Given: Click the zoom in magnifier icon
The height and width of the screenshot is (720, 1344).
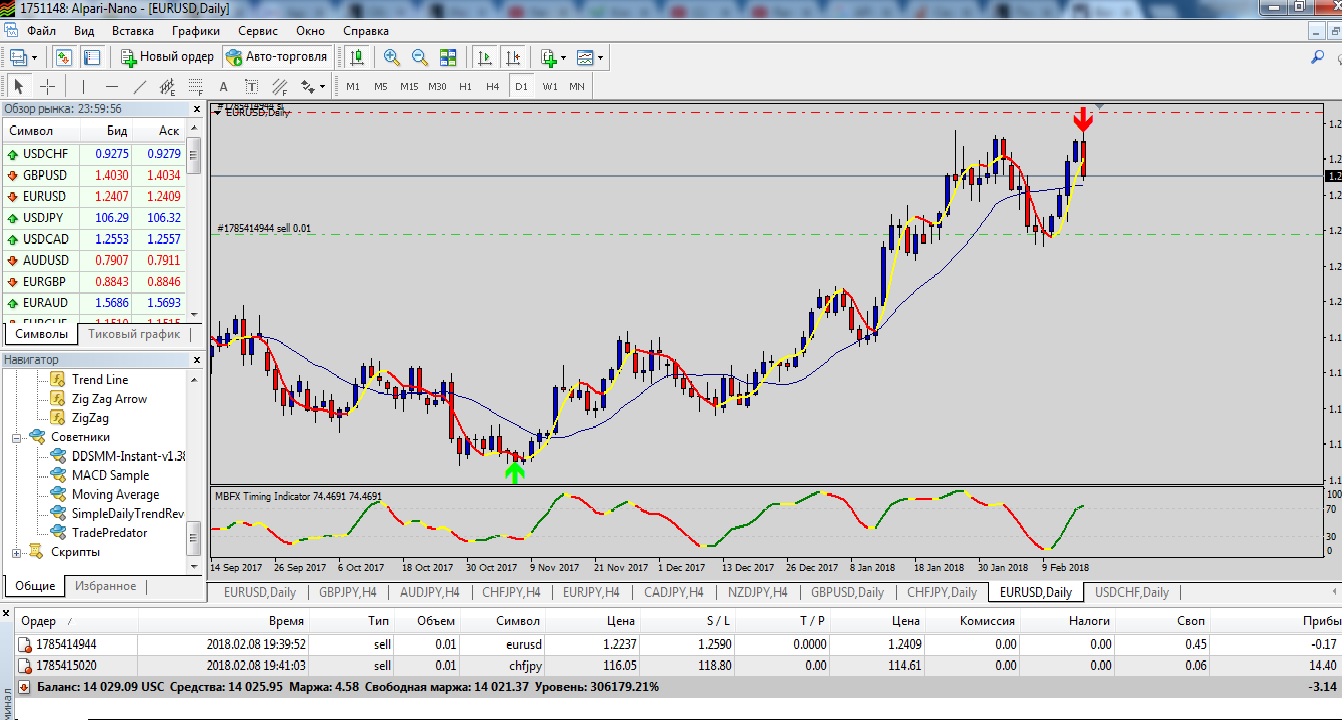Looking at the screenshot, I should coord(391,57).
